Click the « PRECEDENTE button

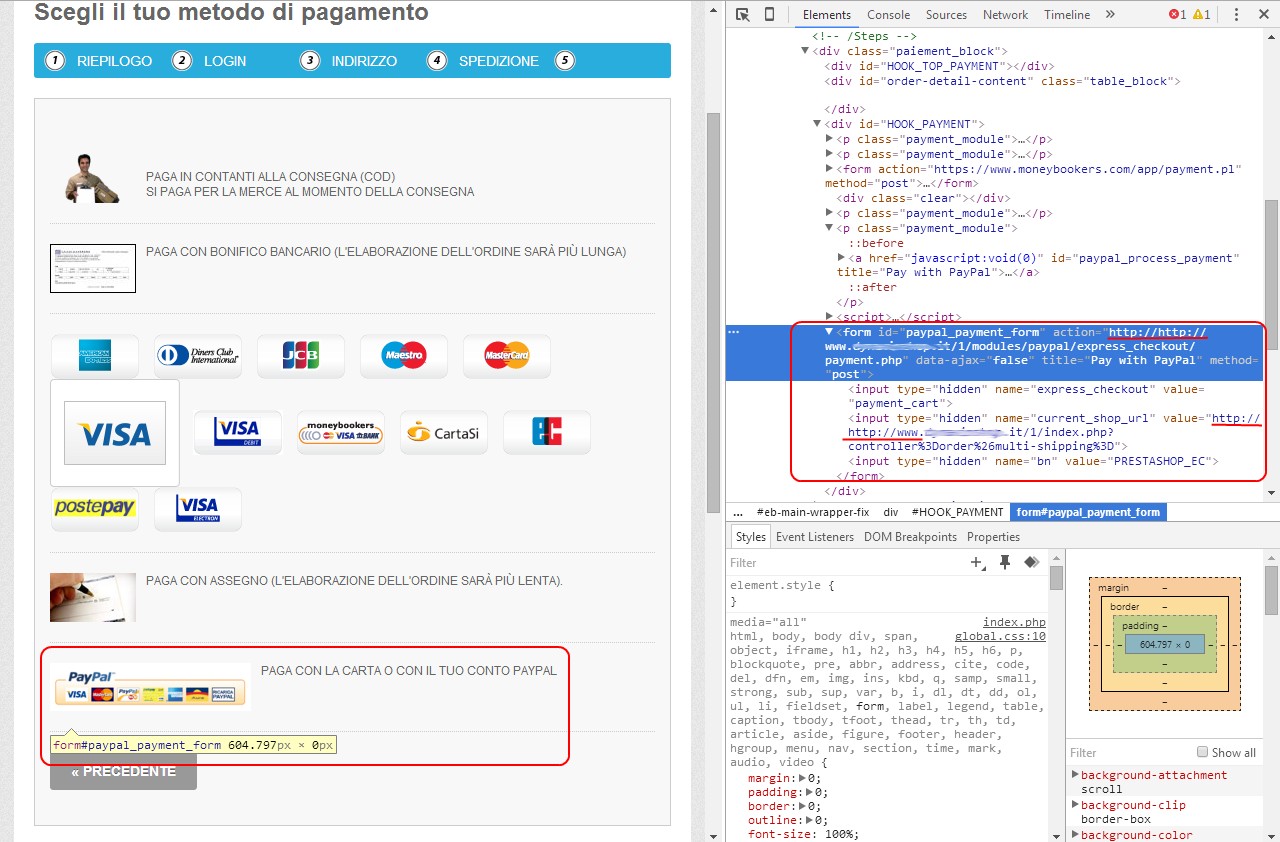(x=123, y=772)
